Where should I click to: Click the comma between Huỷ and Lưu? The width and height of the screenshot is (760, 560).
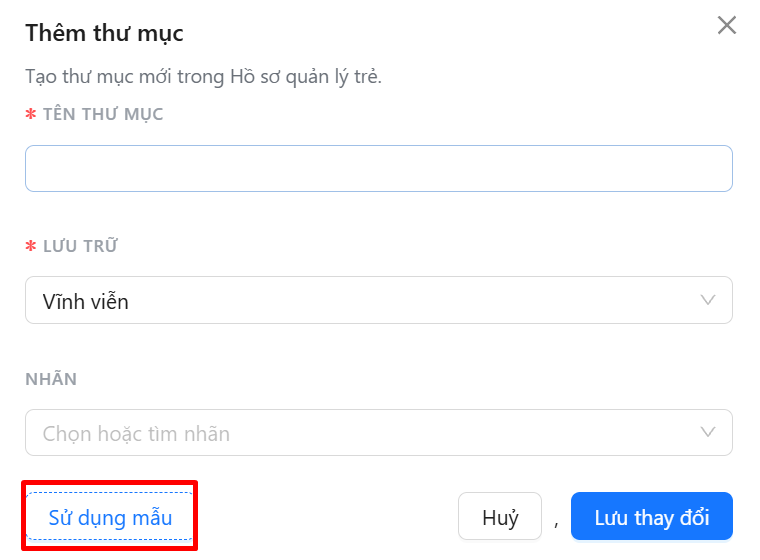(x=556, y=524)
